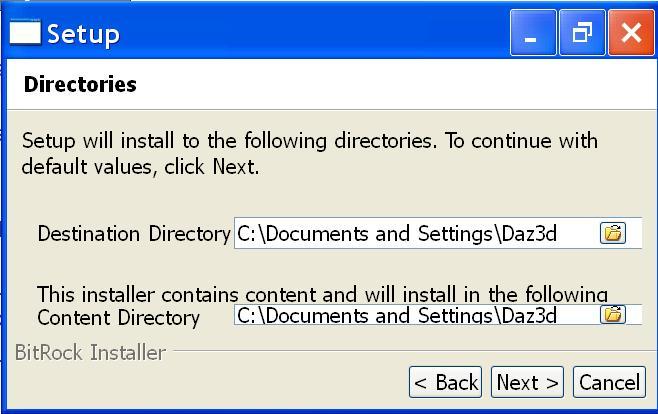Viewport: 658px width, 414px height.
Task: Click the Setup window icon in title bar
Action: pos(24,33)
